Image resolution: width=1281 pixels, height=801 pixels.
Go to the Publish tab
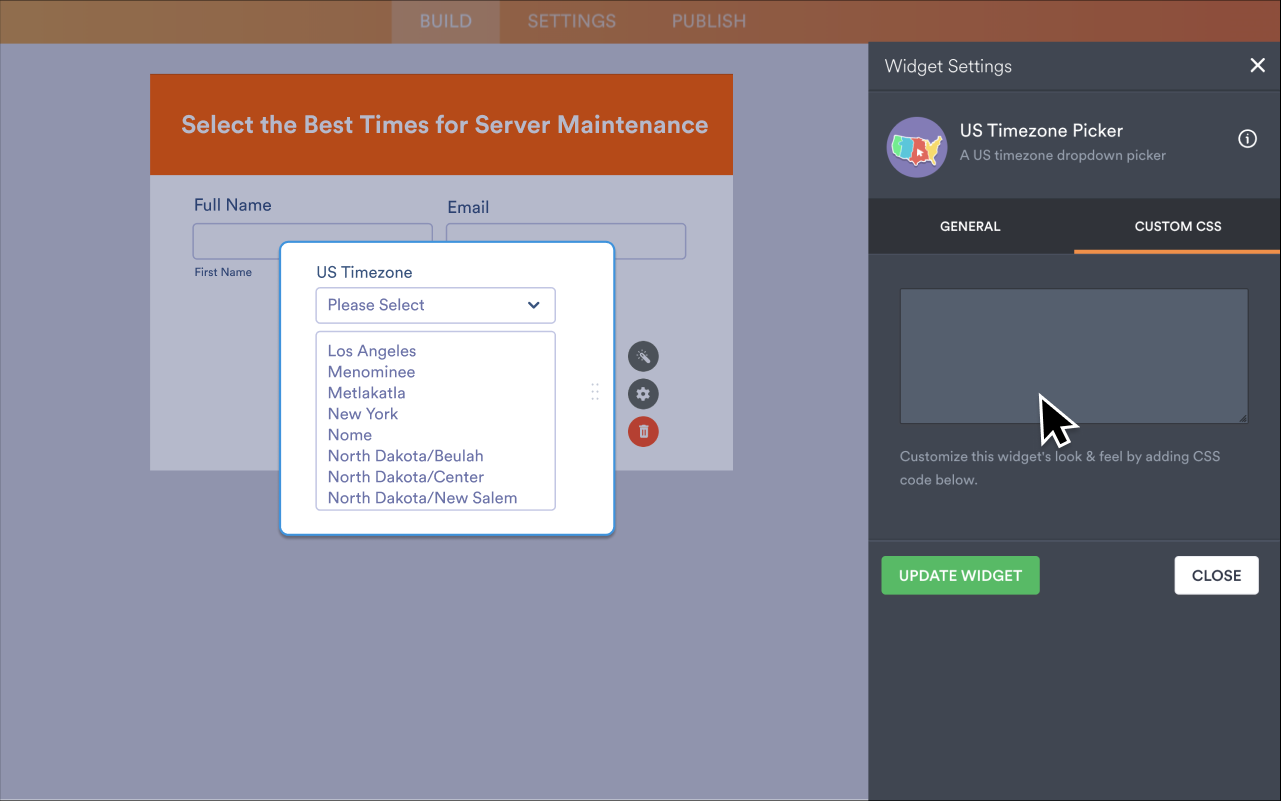point(708,21)
